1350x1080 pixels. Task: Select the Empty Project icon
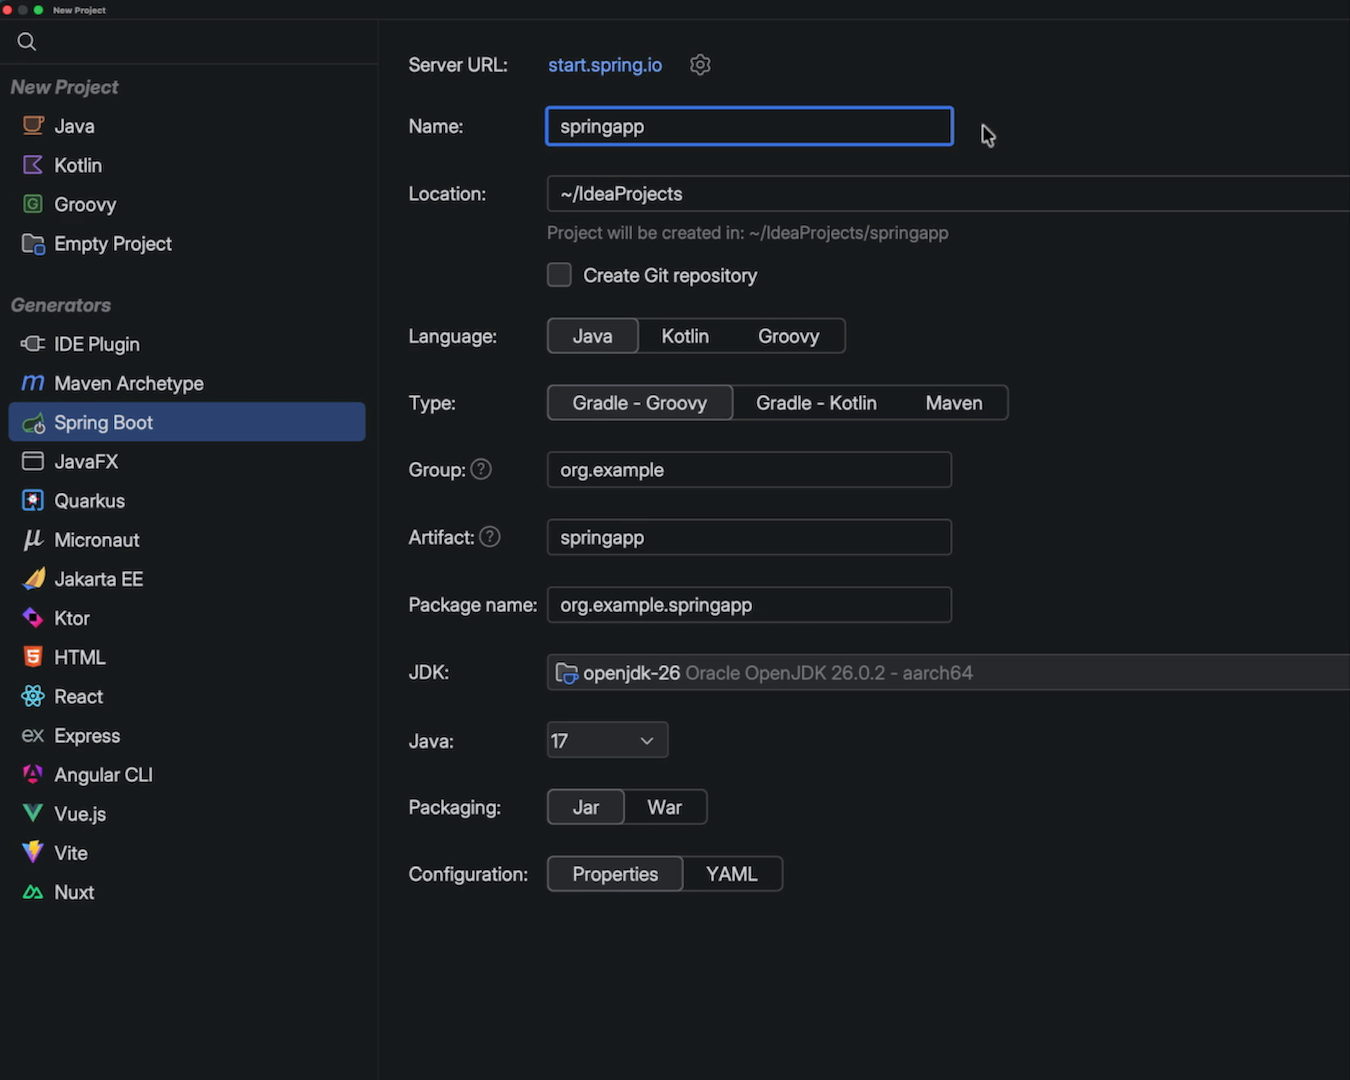tap(33, 244)
